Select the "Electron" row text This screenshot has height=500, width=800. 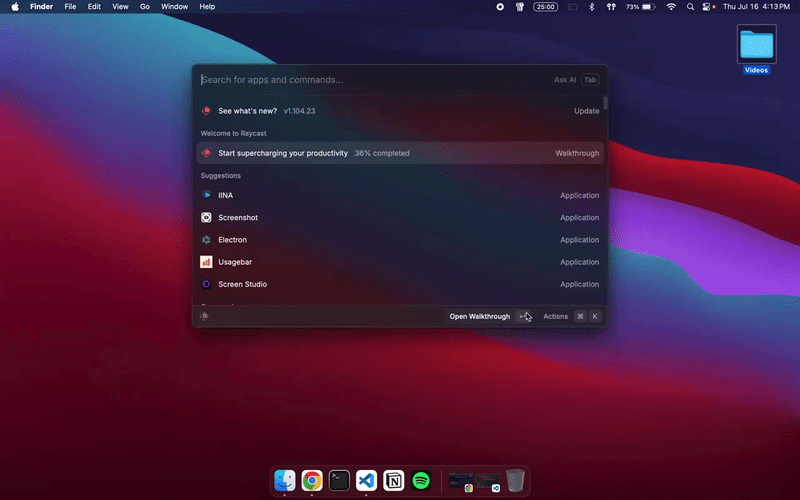[233, 240]
